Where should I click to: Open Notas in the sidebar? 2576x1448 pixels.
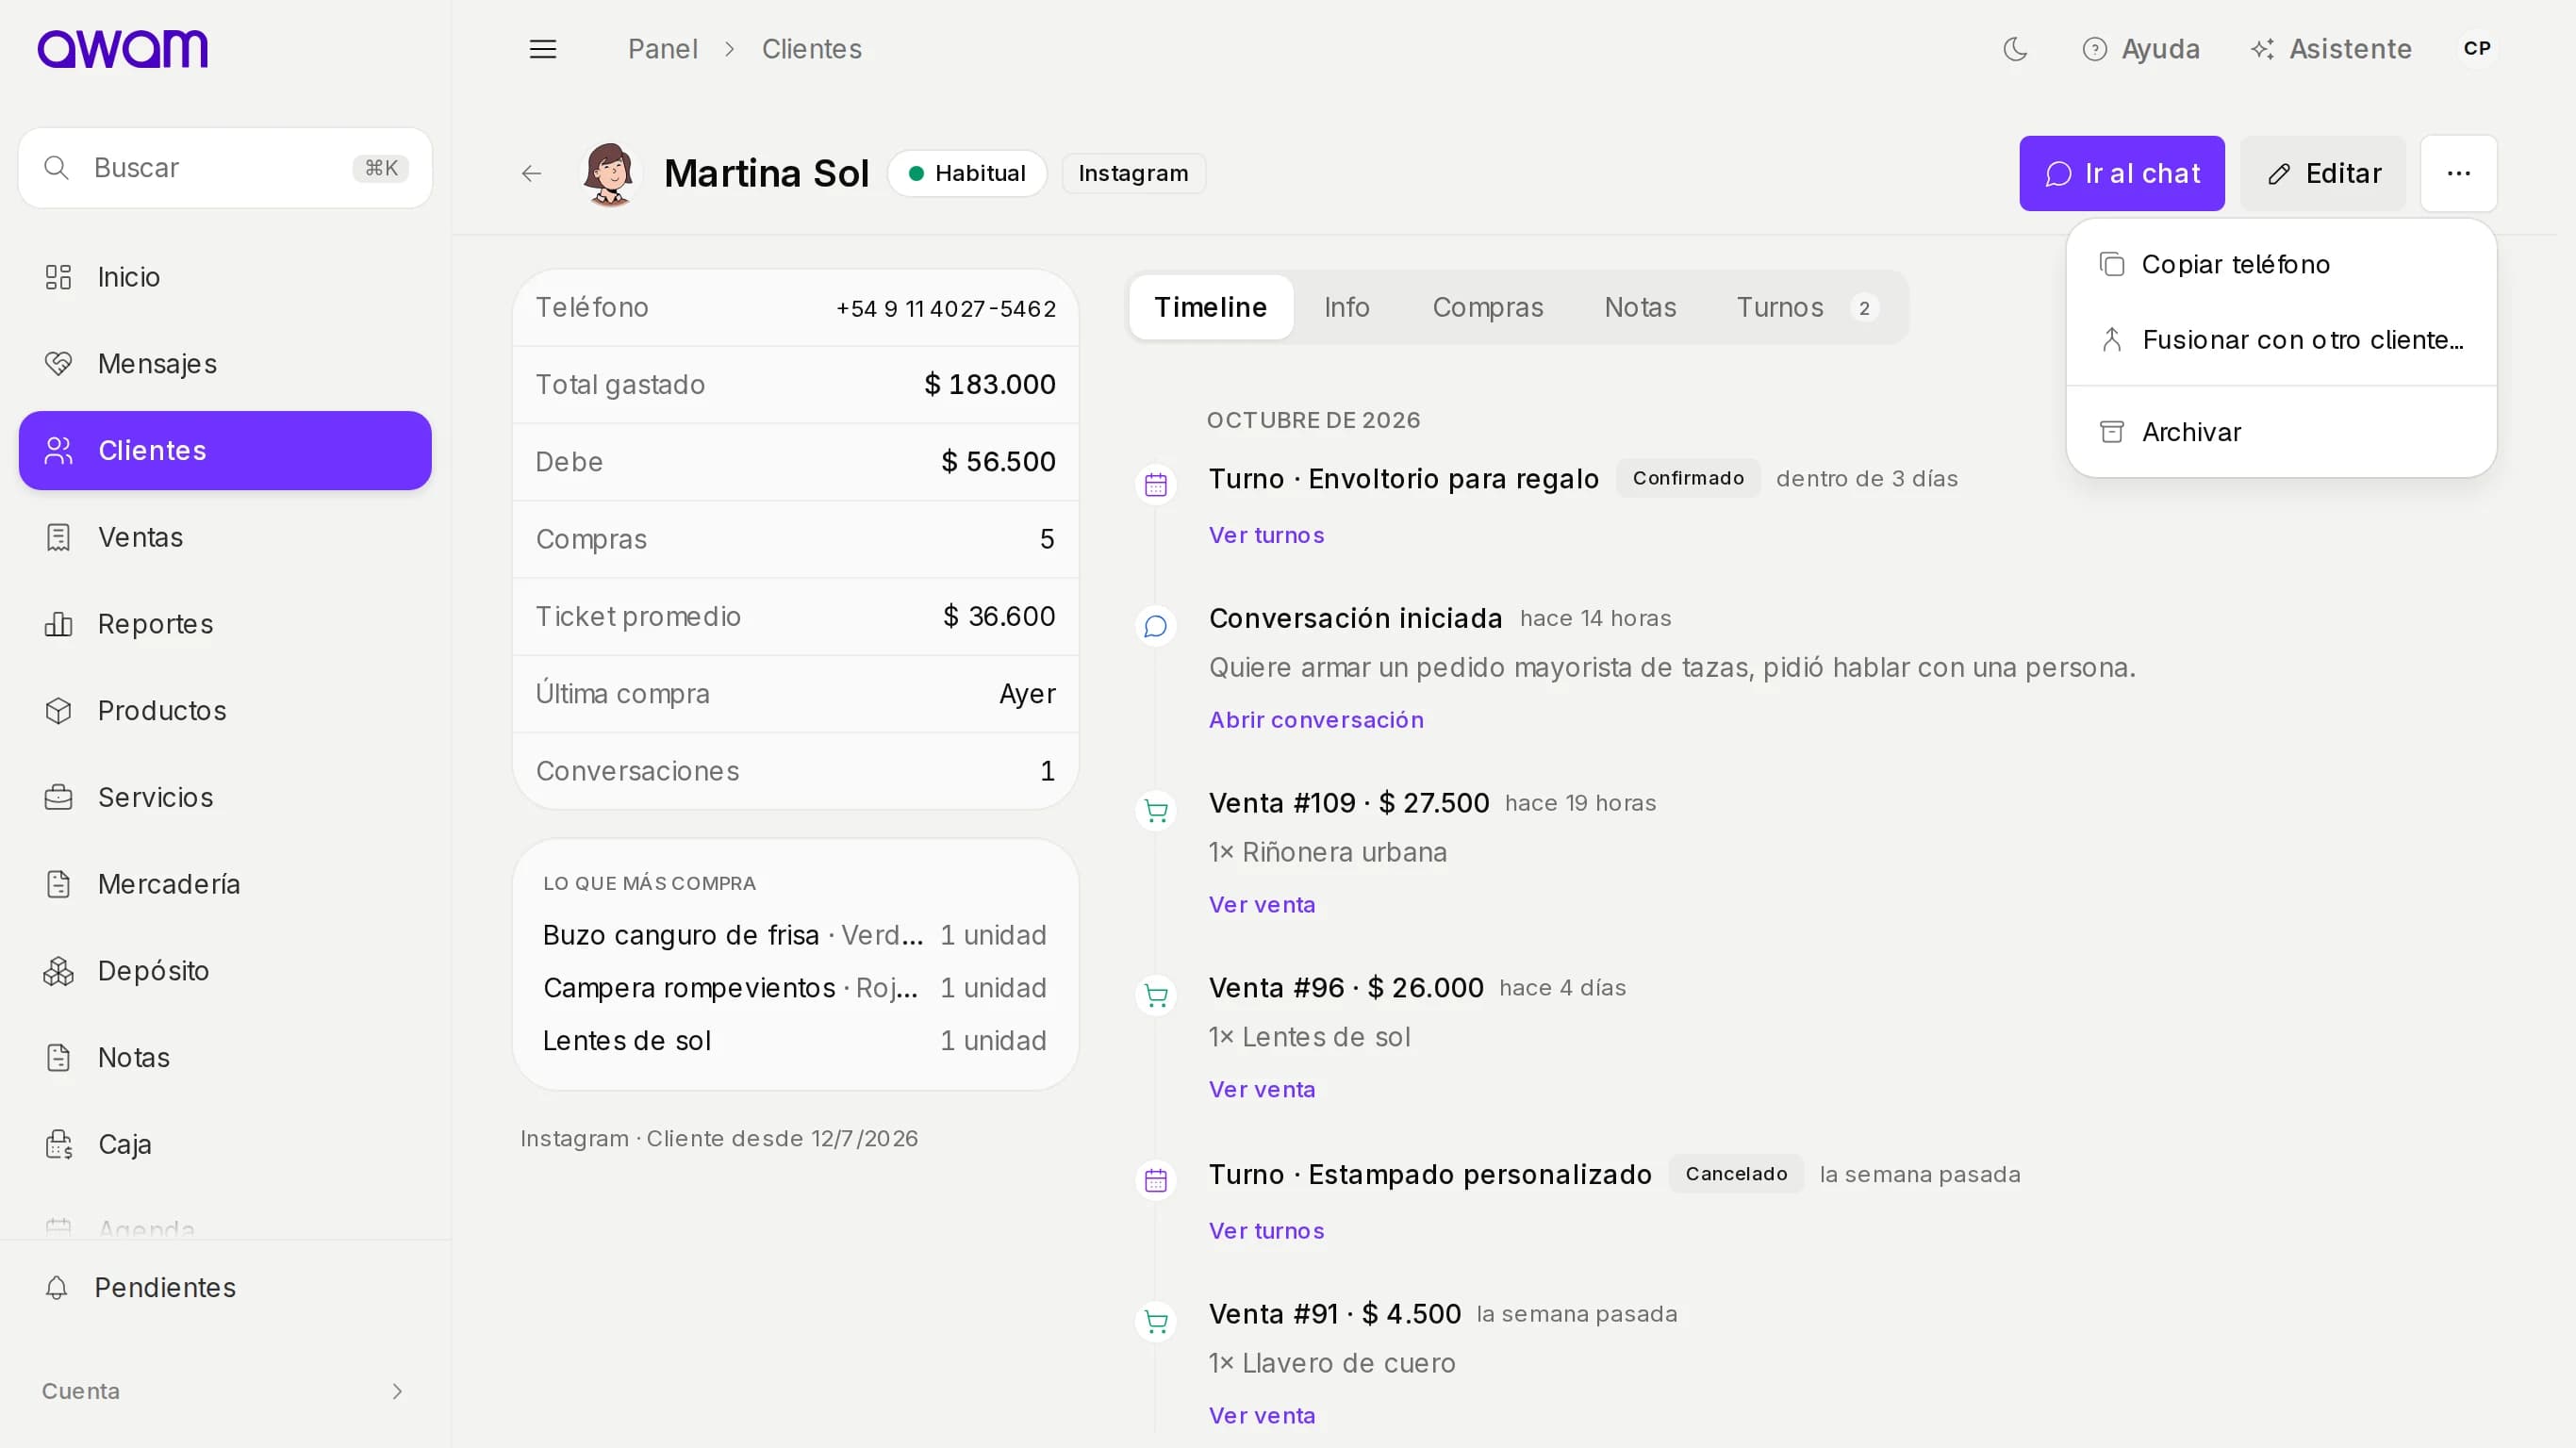click(225, 1057)
